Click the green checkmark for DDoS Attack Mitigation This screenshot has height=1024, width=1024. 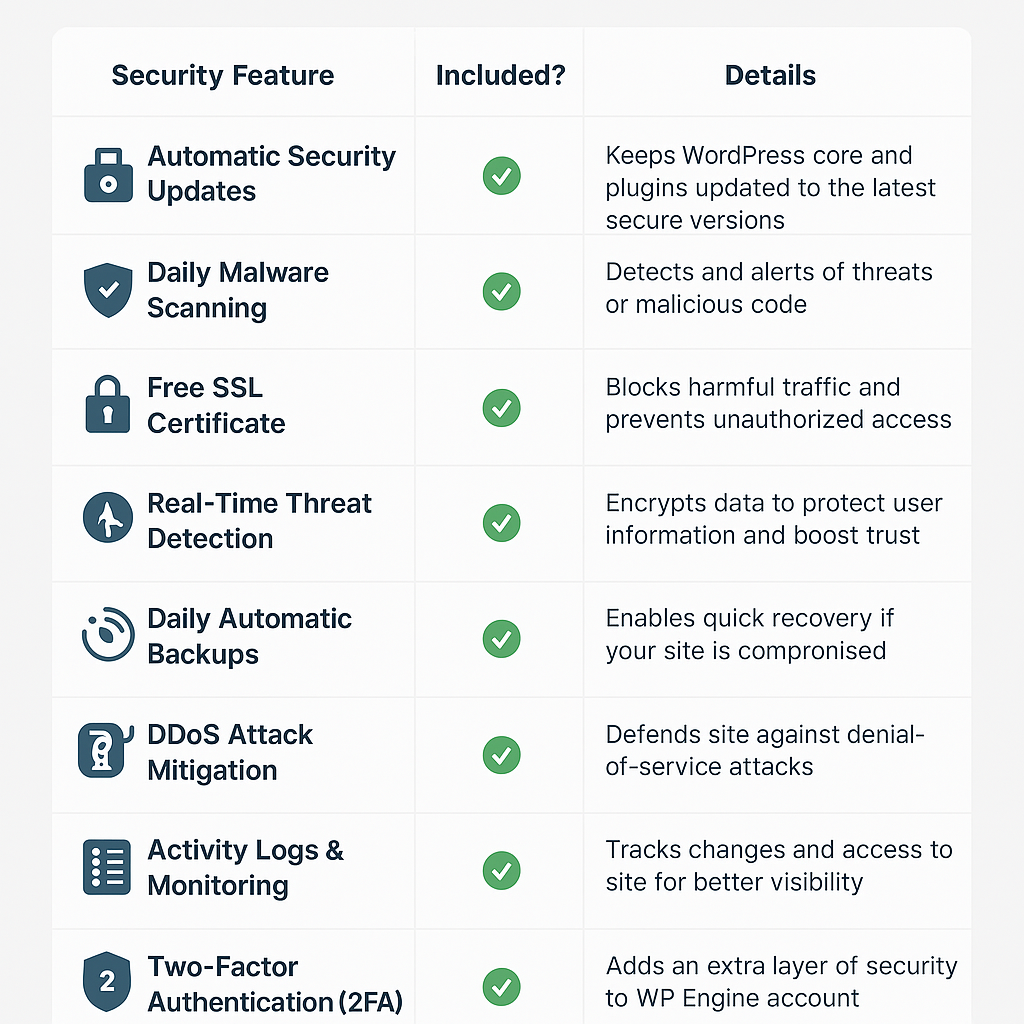click(x=502, y=755)
